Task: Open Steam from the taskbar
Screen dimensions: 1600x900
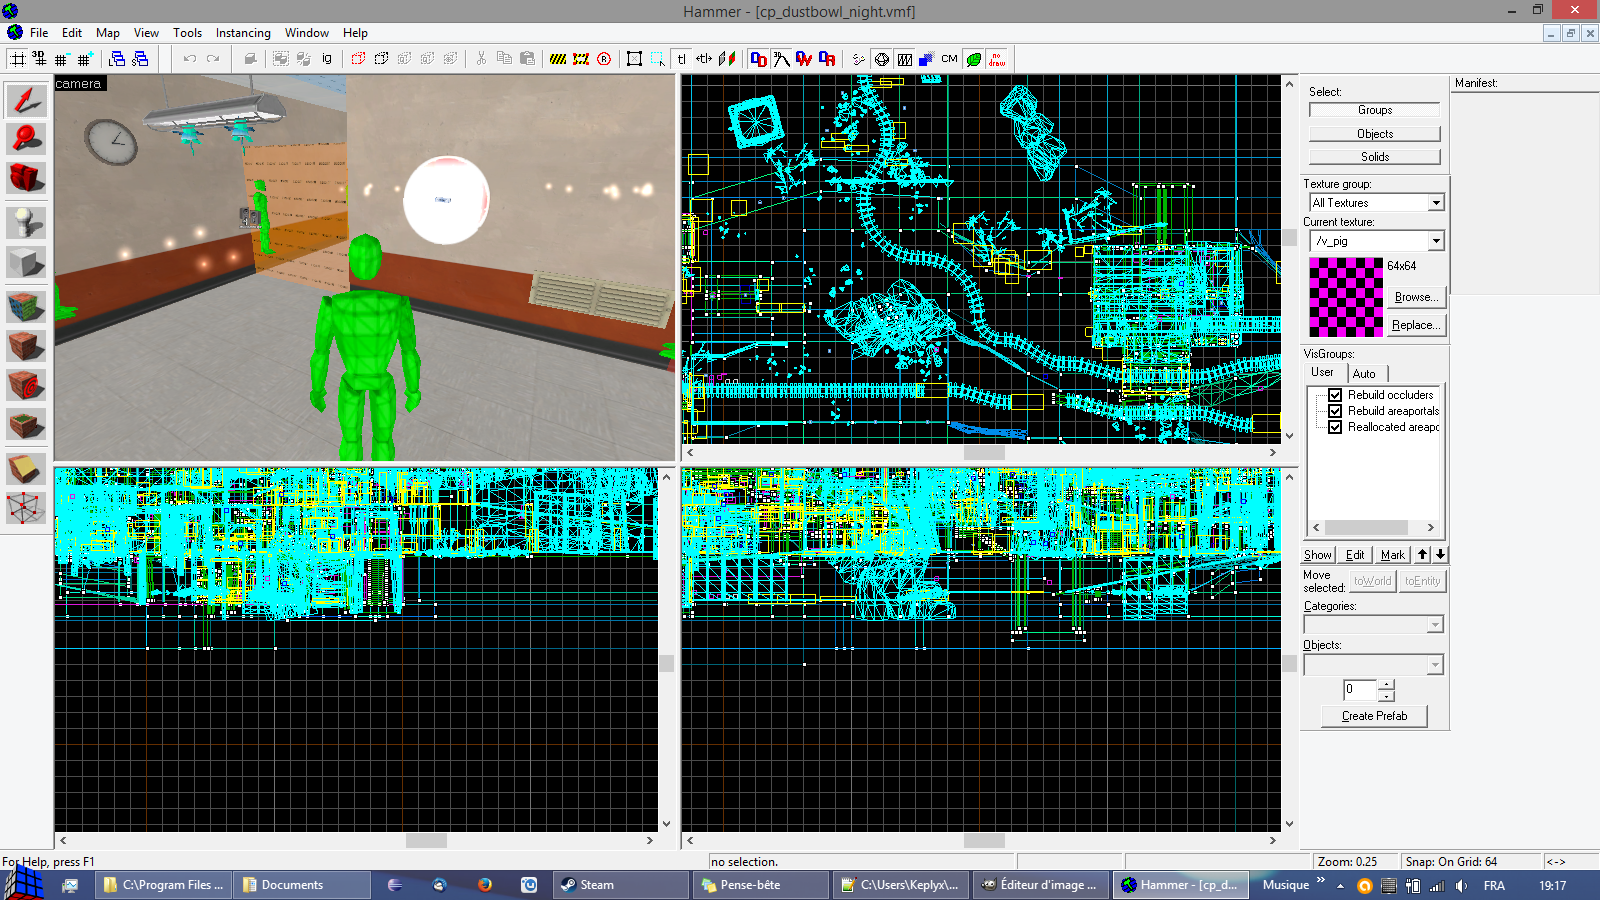Action: [620, 885]
